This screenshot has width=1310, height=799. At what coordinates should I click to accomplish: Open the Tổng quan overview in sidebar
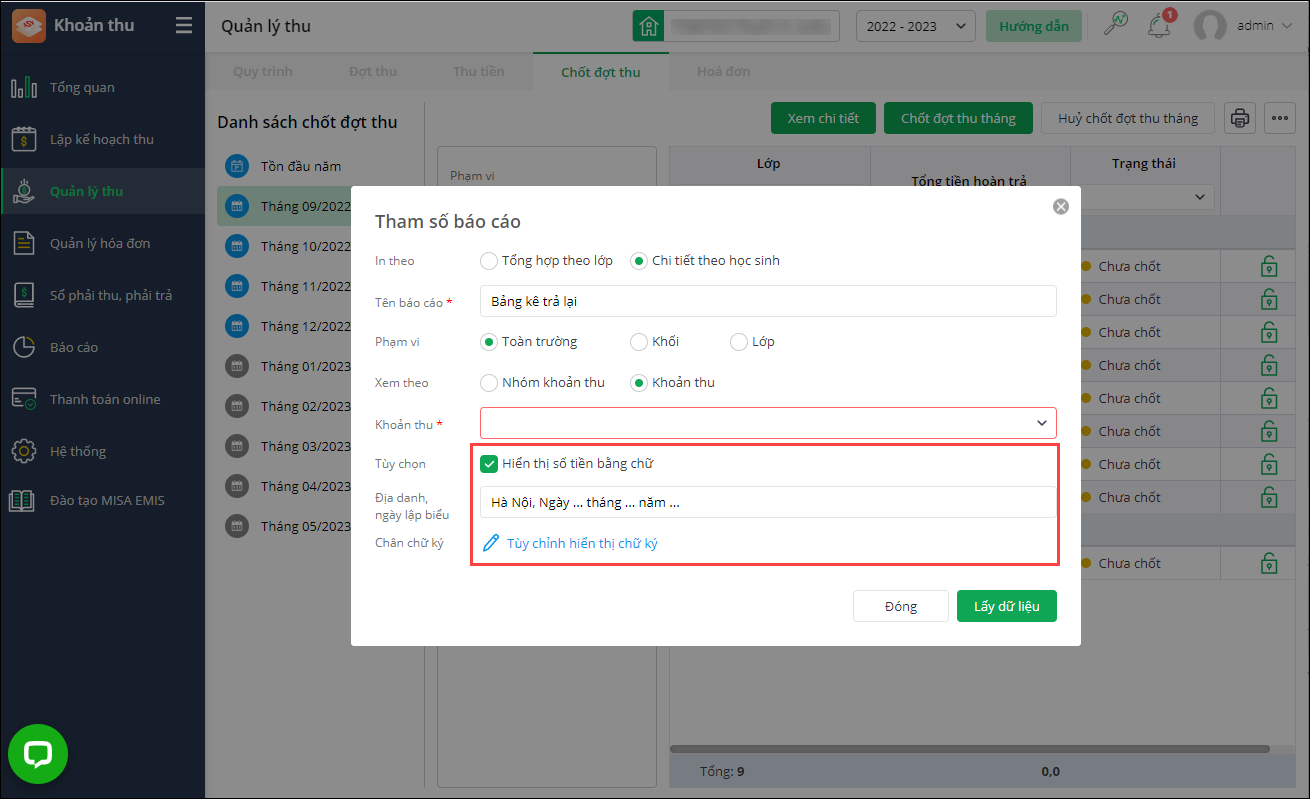(82, 88)
